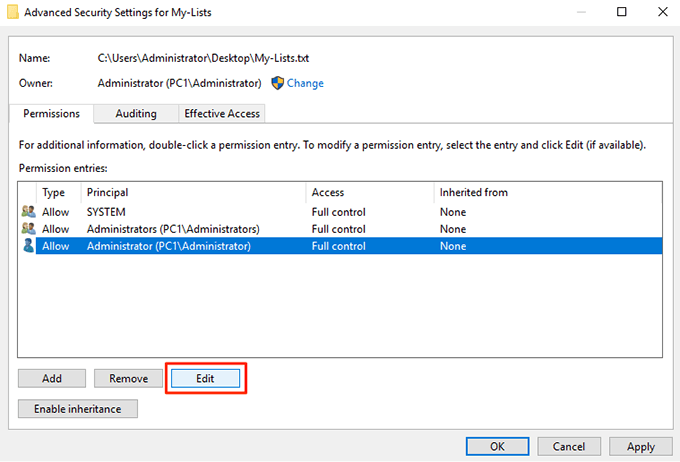
Task: Switch to the Auditing tab
Action: (135, 114)
